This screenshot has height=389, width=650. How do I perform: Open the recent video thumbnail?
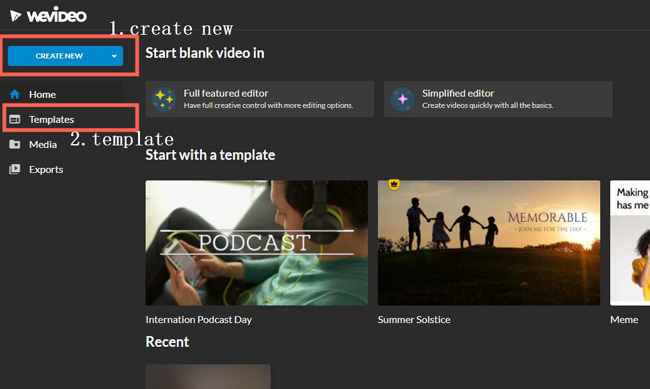pyautogui.click(x=208, y=377)
